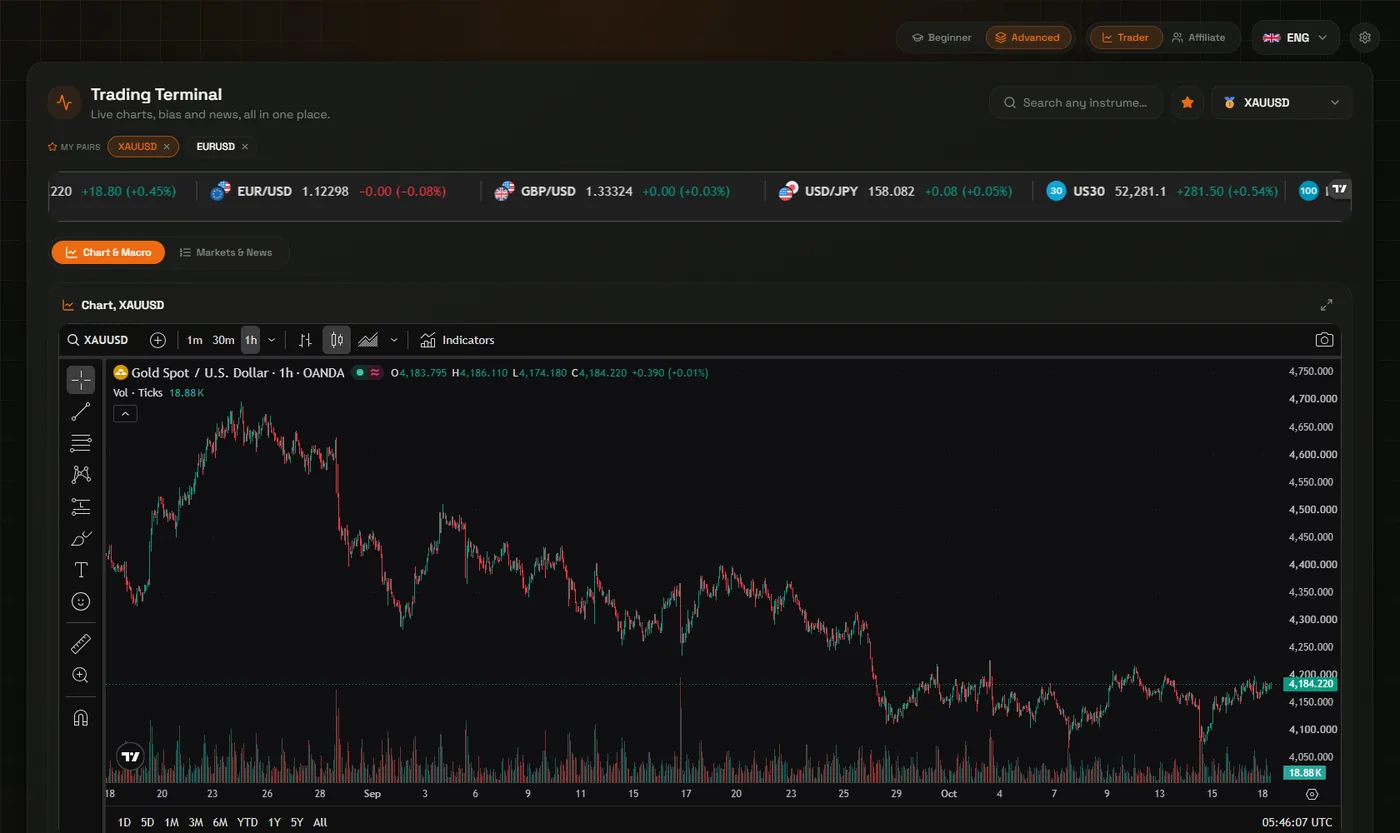Switch chart style to bars

[306, 340]
